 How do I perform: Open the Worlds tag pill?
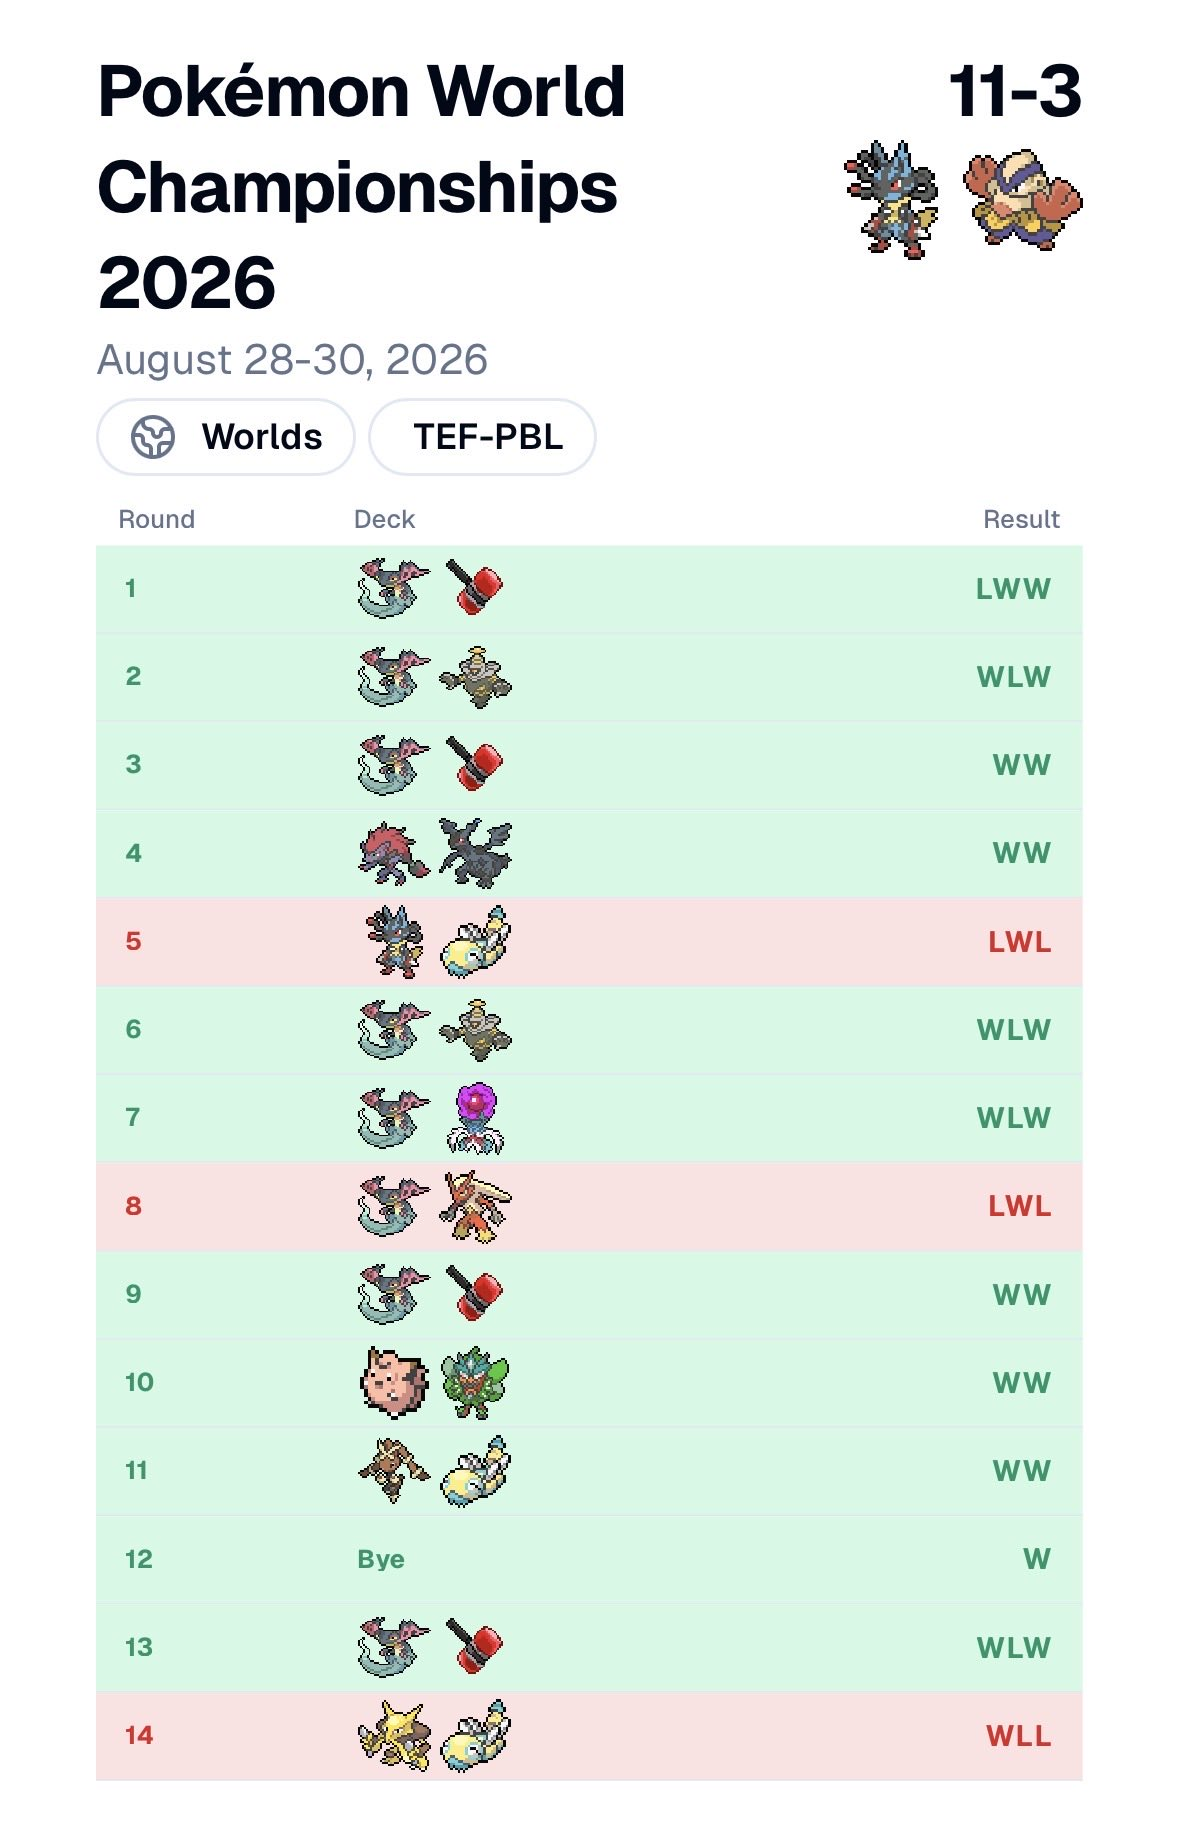click(226, 437)
